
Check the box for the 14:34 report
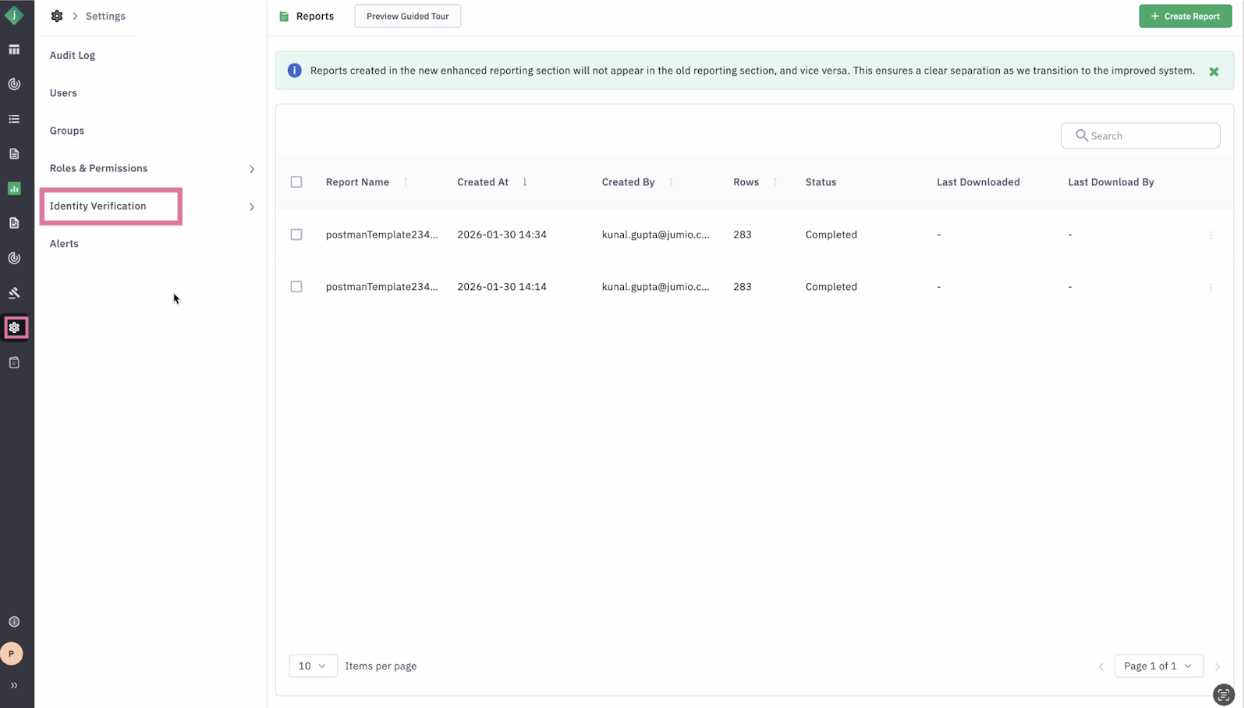pos(296,235)
